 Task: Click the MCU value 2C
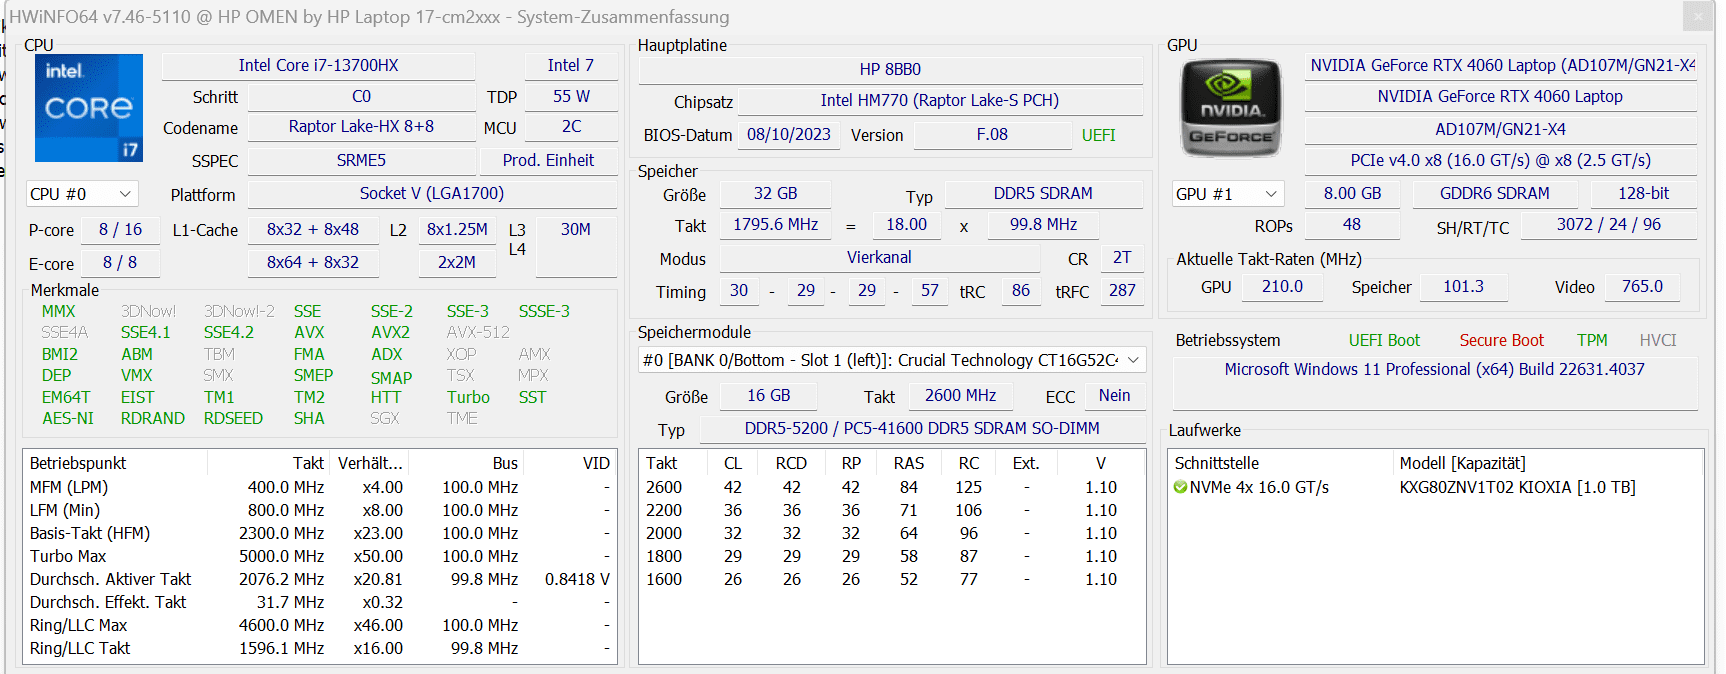click(571, 126)
